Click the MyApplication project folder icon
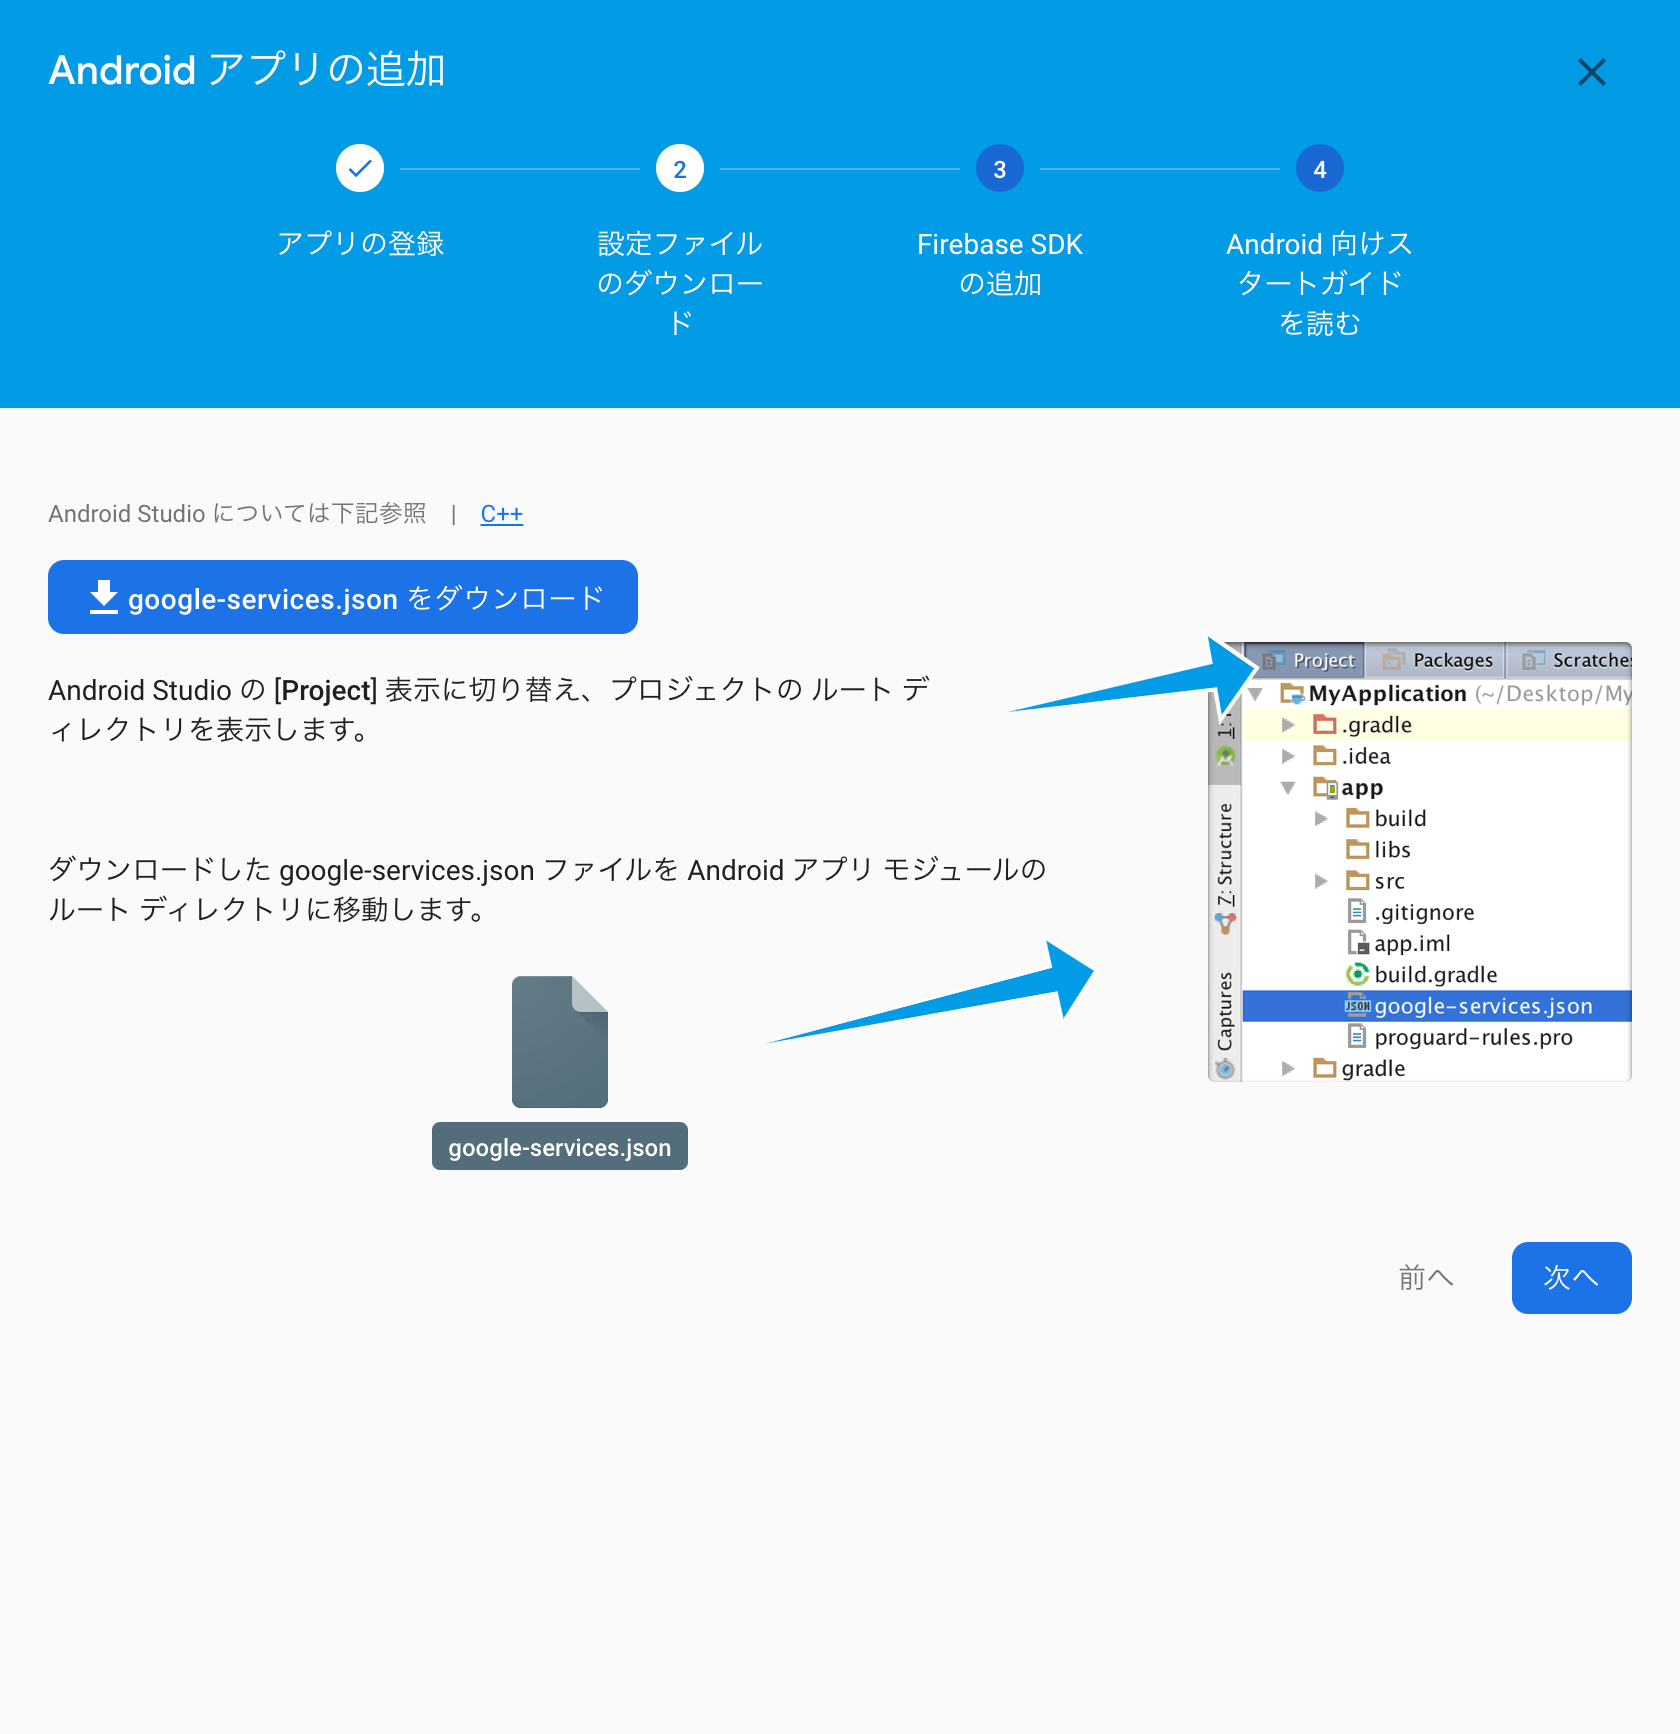 pyautogui.click(x=1291, y=693)
